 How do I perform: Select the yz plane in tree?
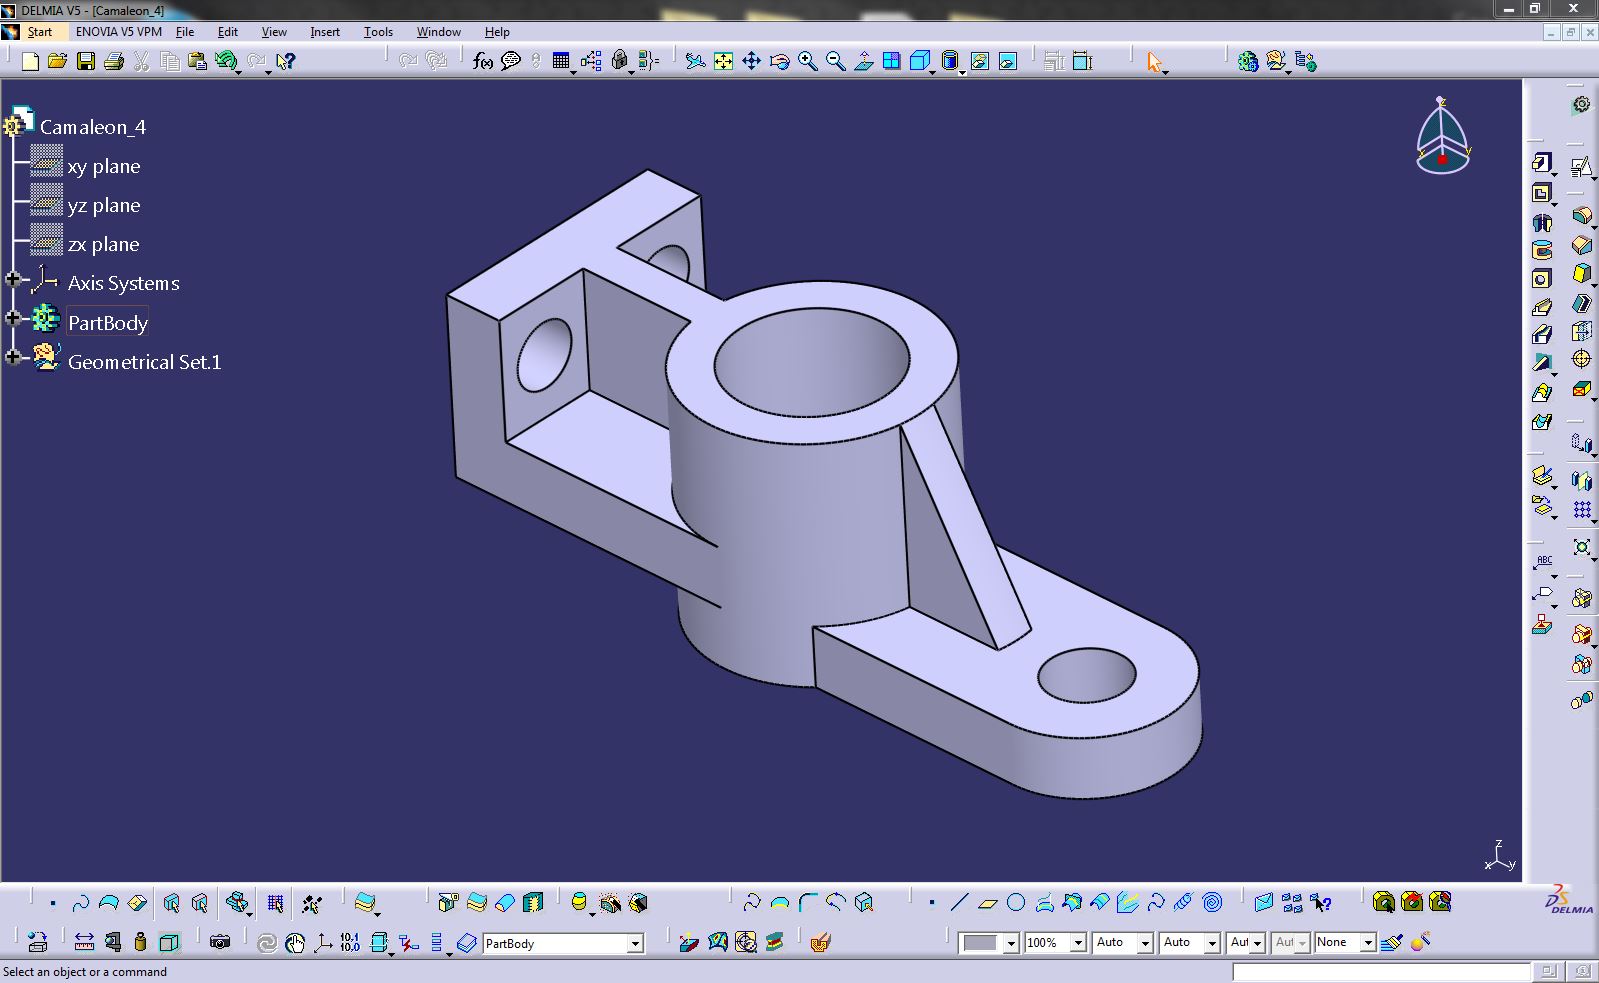pyautogui.click(x=104, y=205)
